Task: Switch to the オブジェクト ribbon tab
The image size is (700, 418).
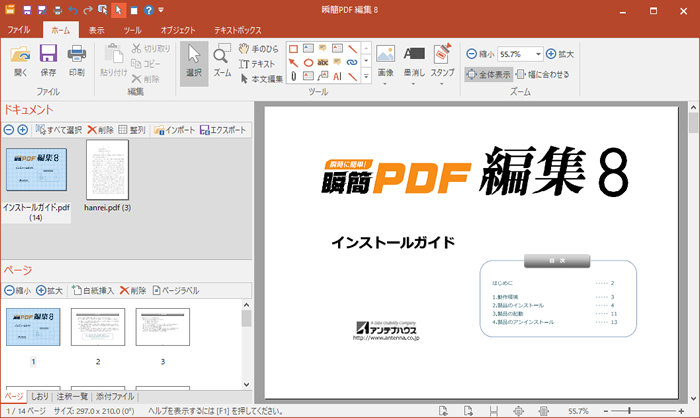Action: click(178, 30)
